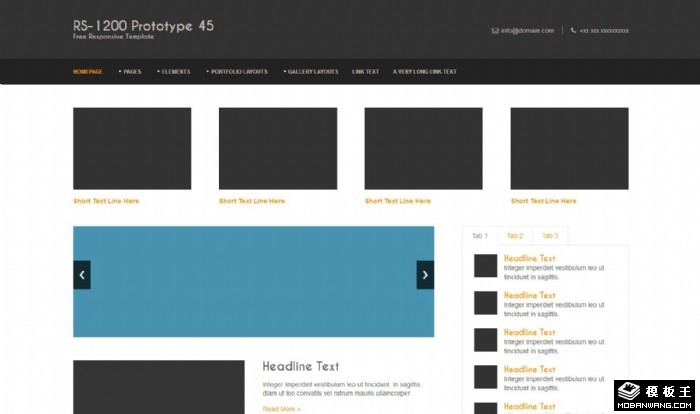700x414 pixels.
Task: Go to previous slide with left arrow
Action: [x=82, y=275]
